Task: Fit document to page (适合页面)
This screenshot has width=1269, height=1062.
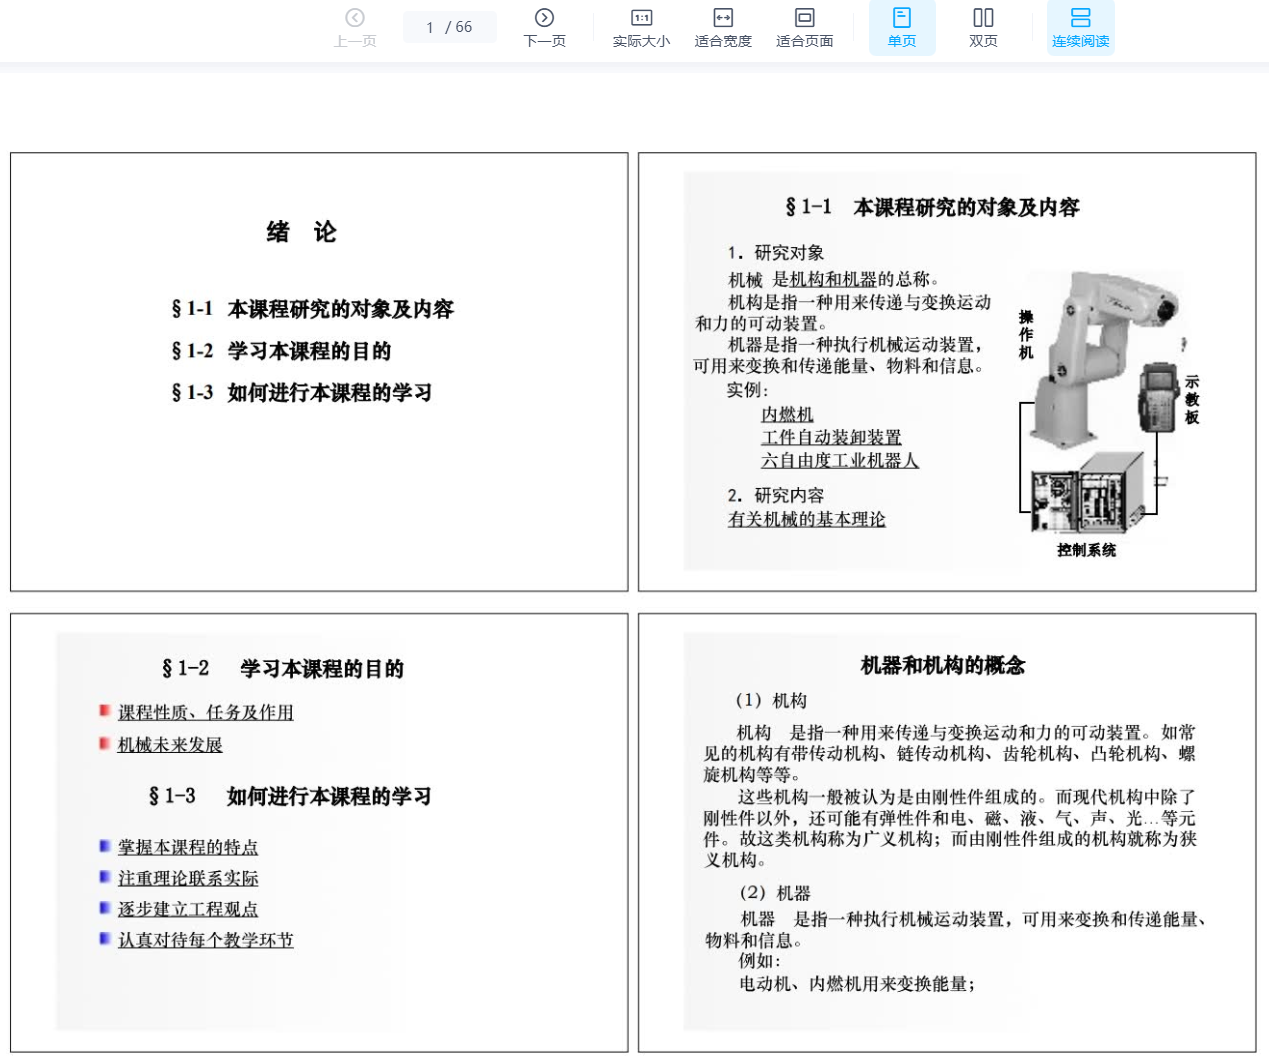Action: (x=804, y=28)
